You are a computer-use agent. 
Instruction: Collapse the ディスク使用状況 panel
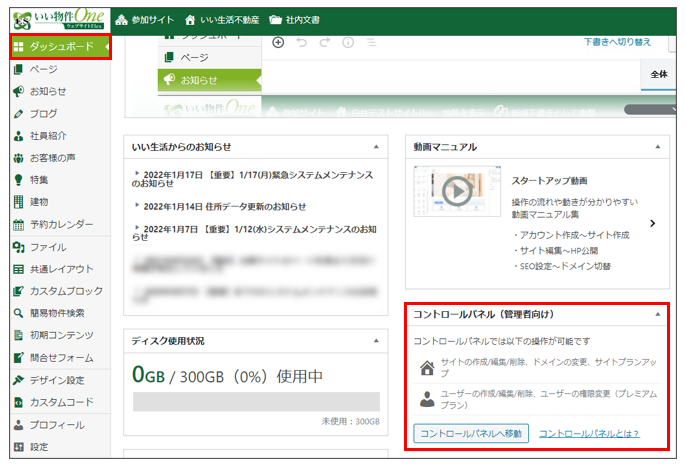coord(375,341)
